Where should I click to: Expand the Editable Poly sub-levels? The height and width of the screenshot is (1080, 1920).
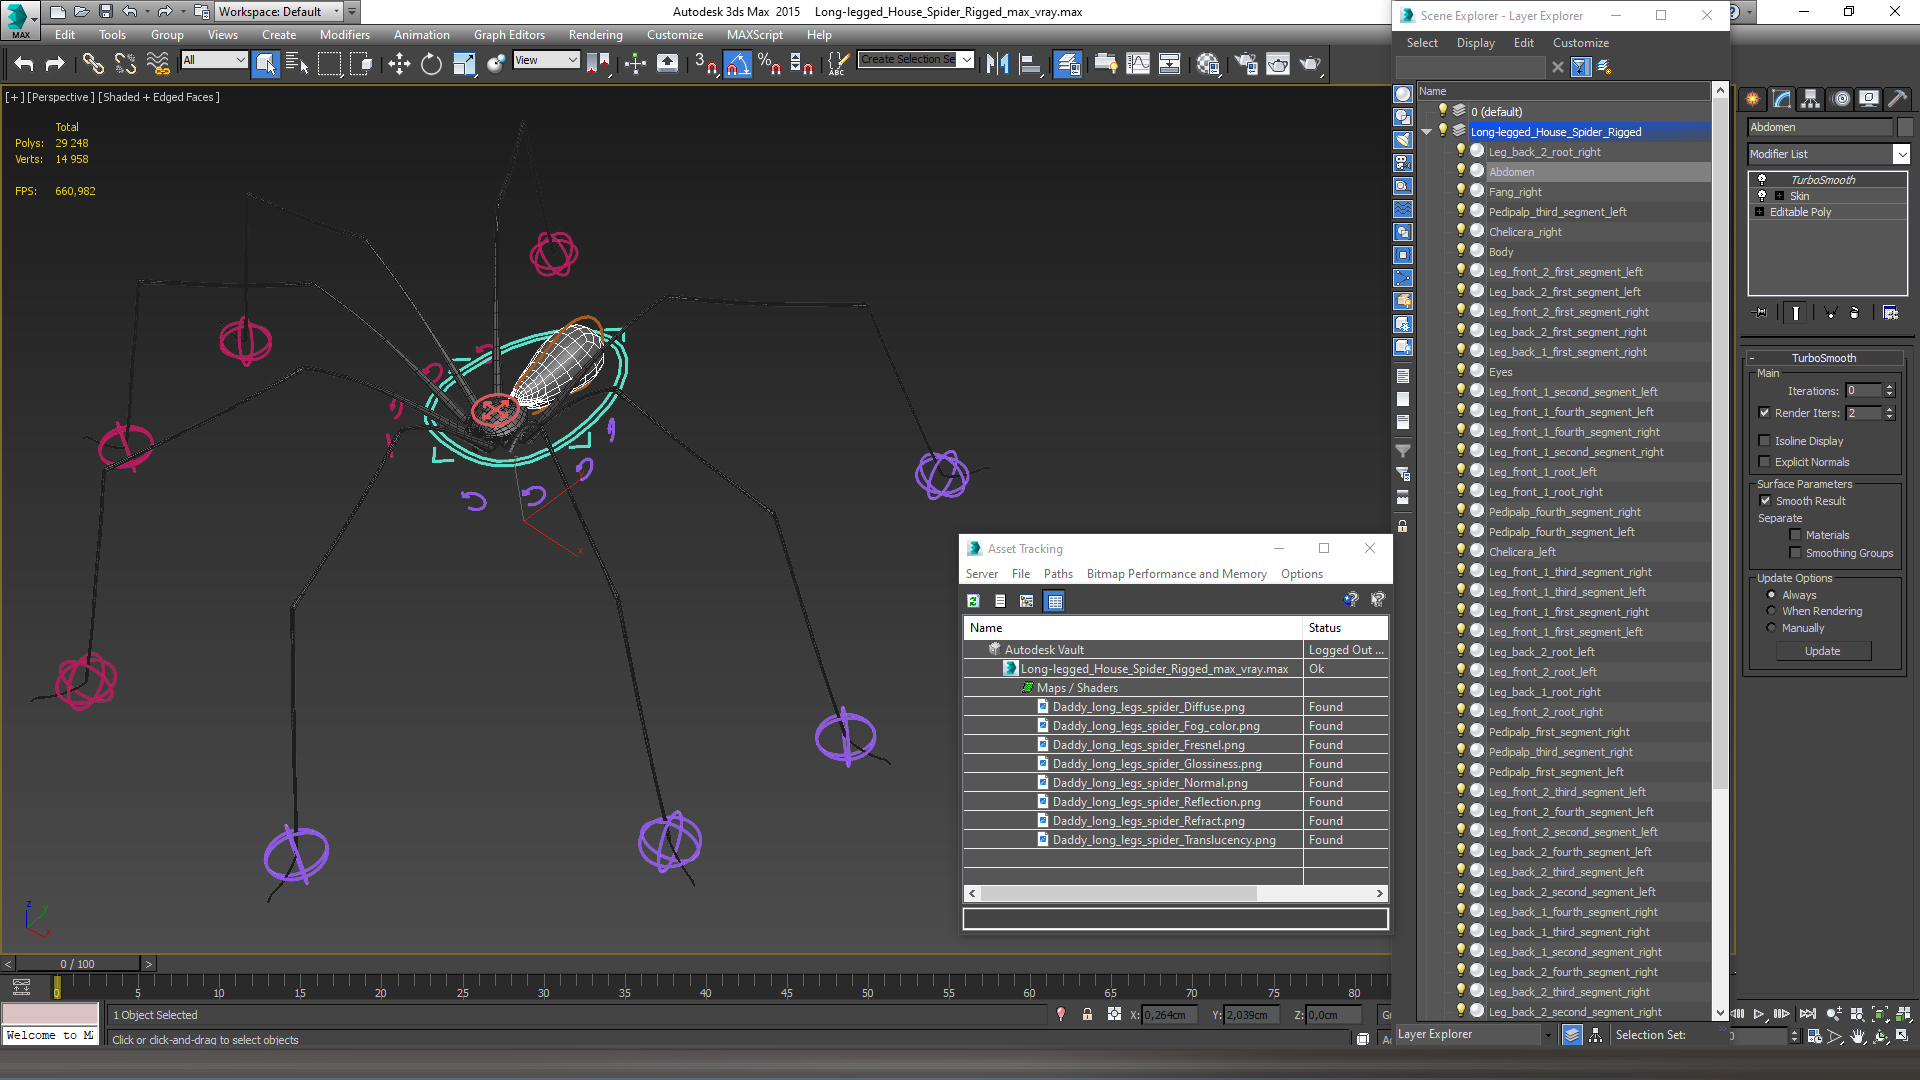(x=1760, y=212)
